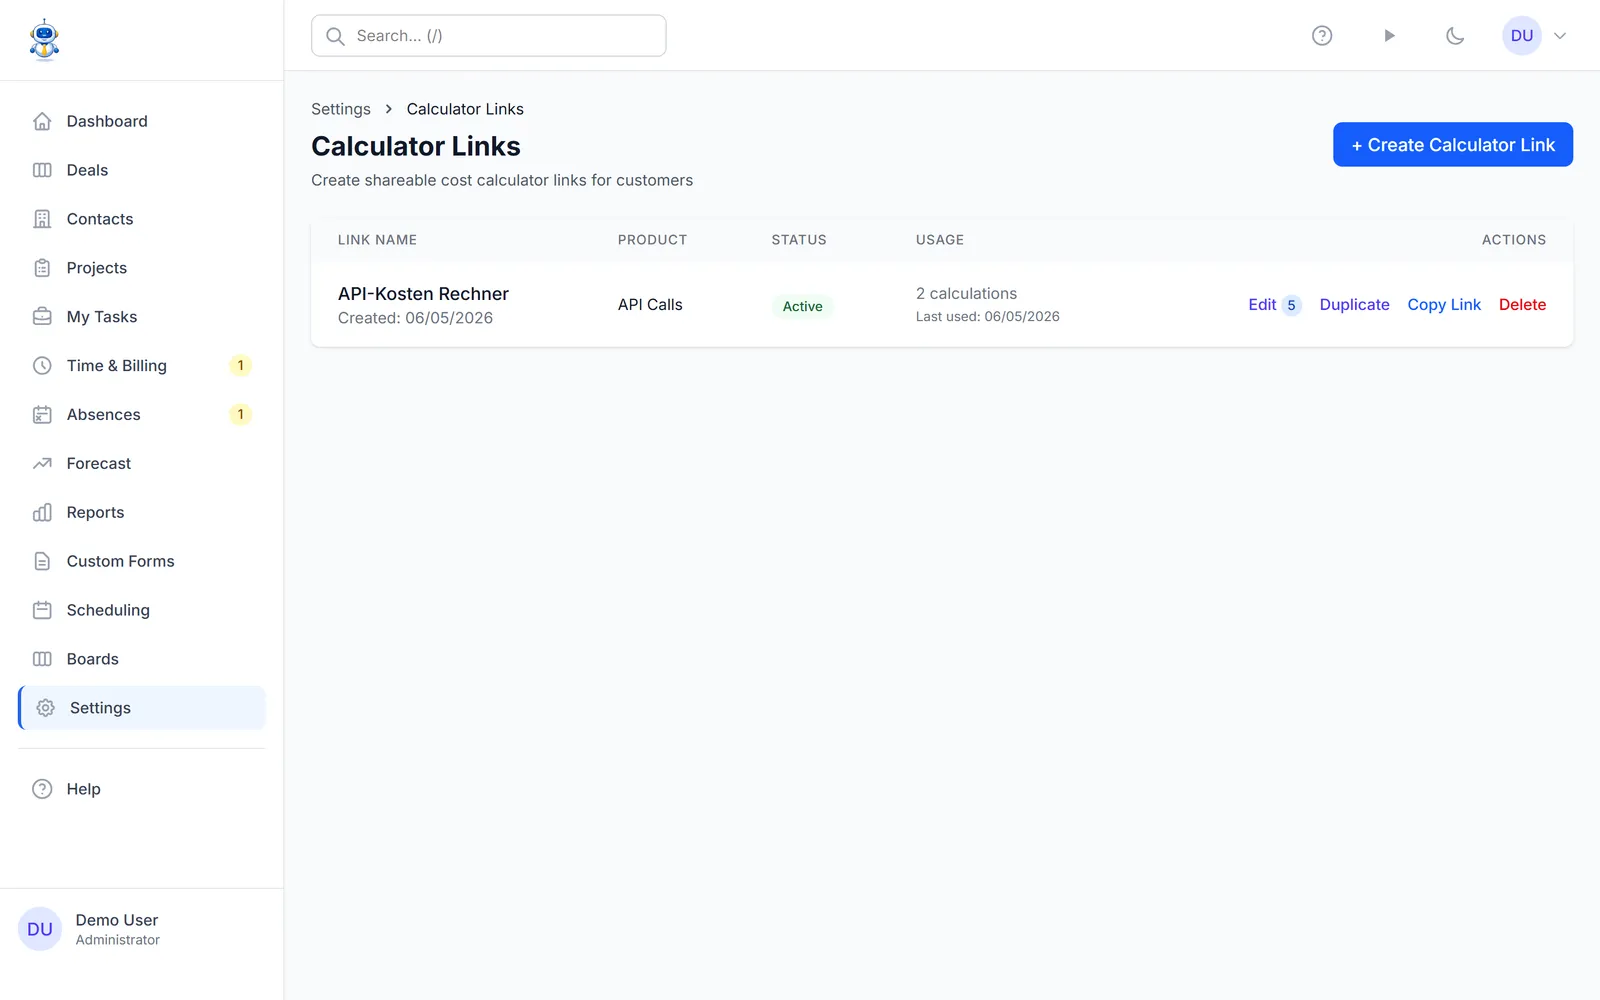Click the DU avatar in sidebar footer
This screenshot has width=1600, height=1000.
[40, 929]
